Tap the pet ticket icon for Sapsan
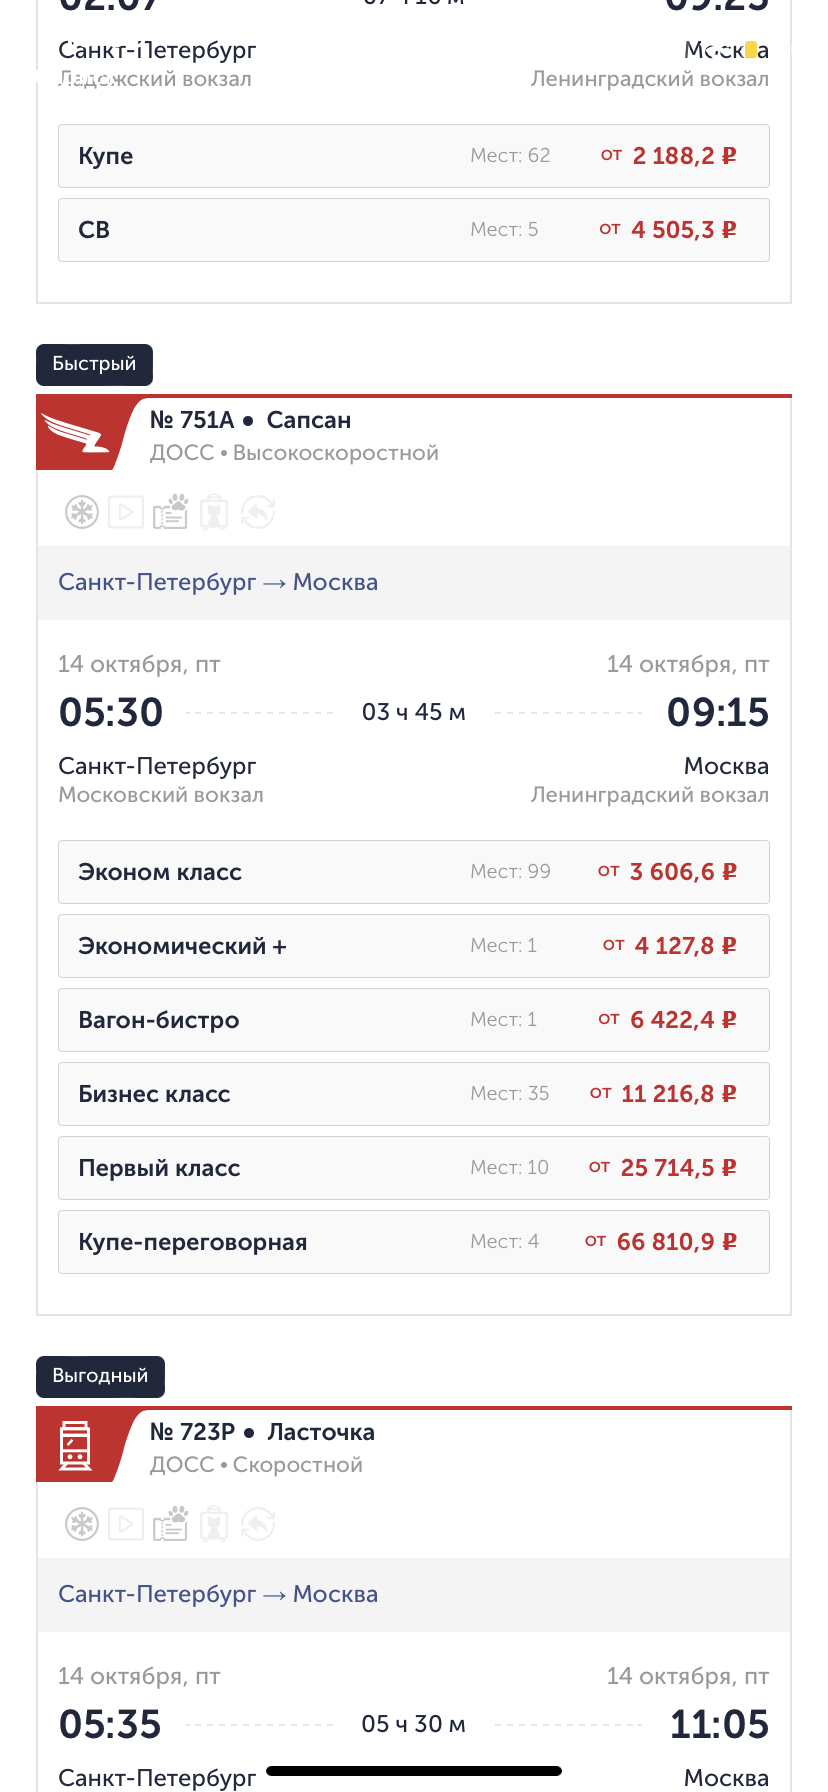Viewport: 828px width, 1792px height. [x=170, y=512]
